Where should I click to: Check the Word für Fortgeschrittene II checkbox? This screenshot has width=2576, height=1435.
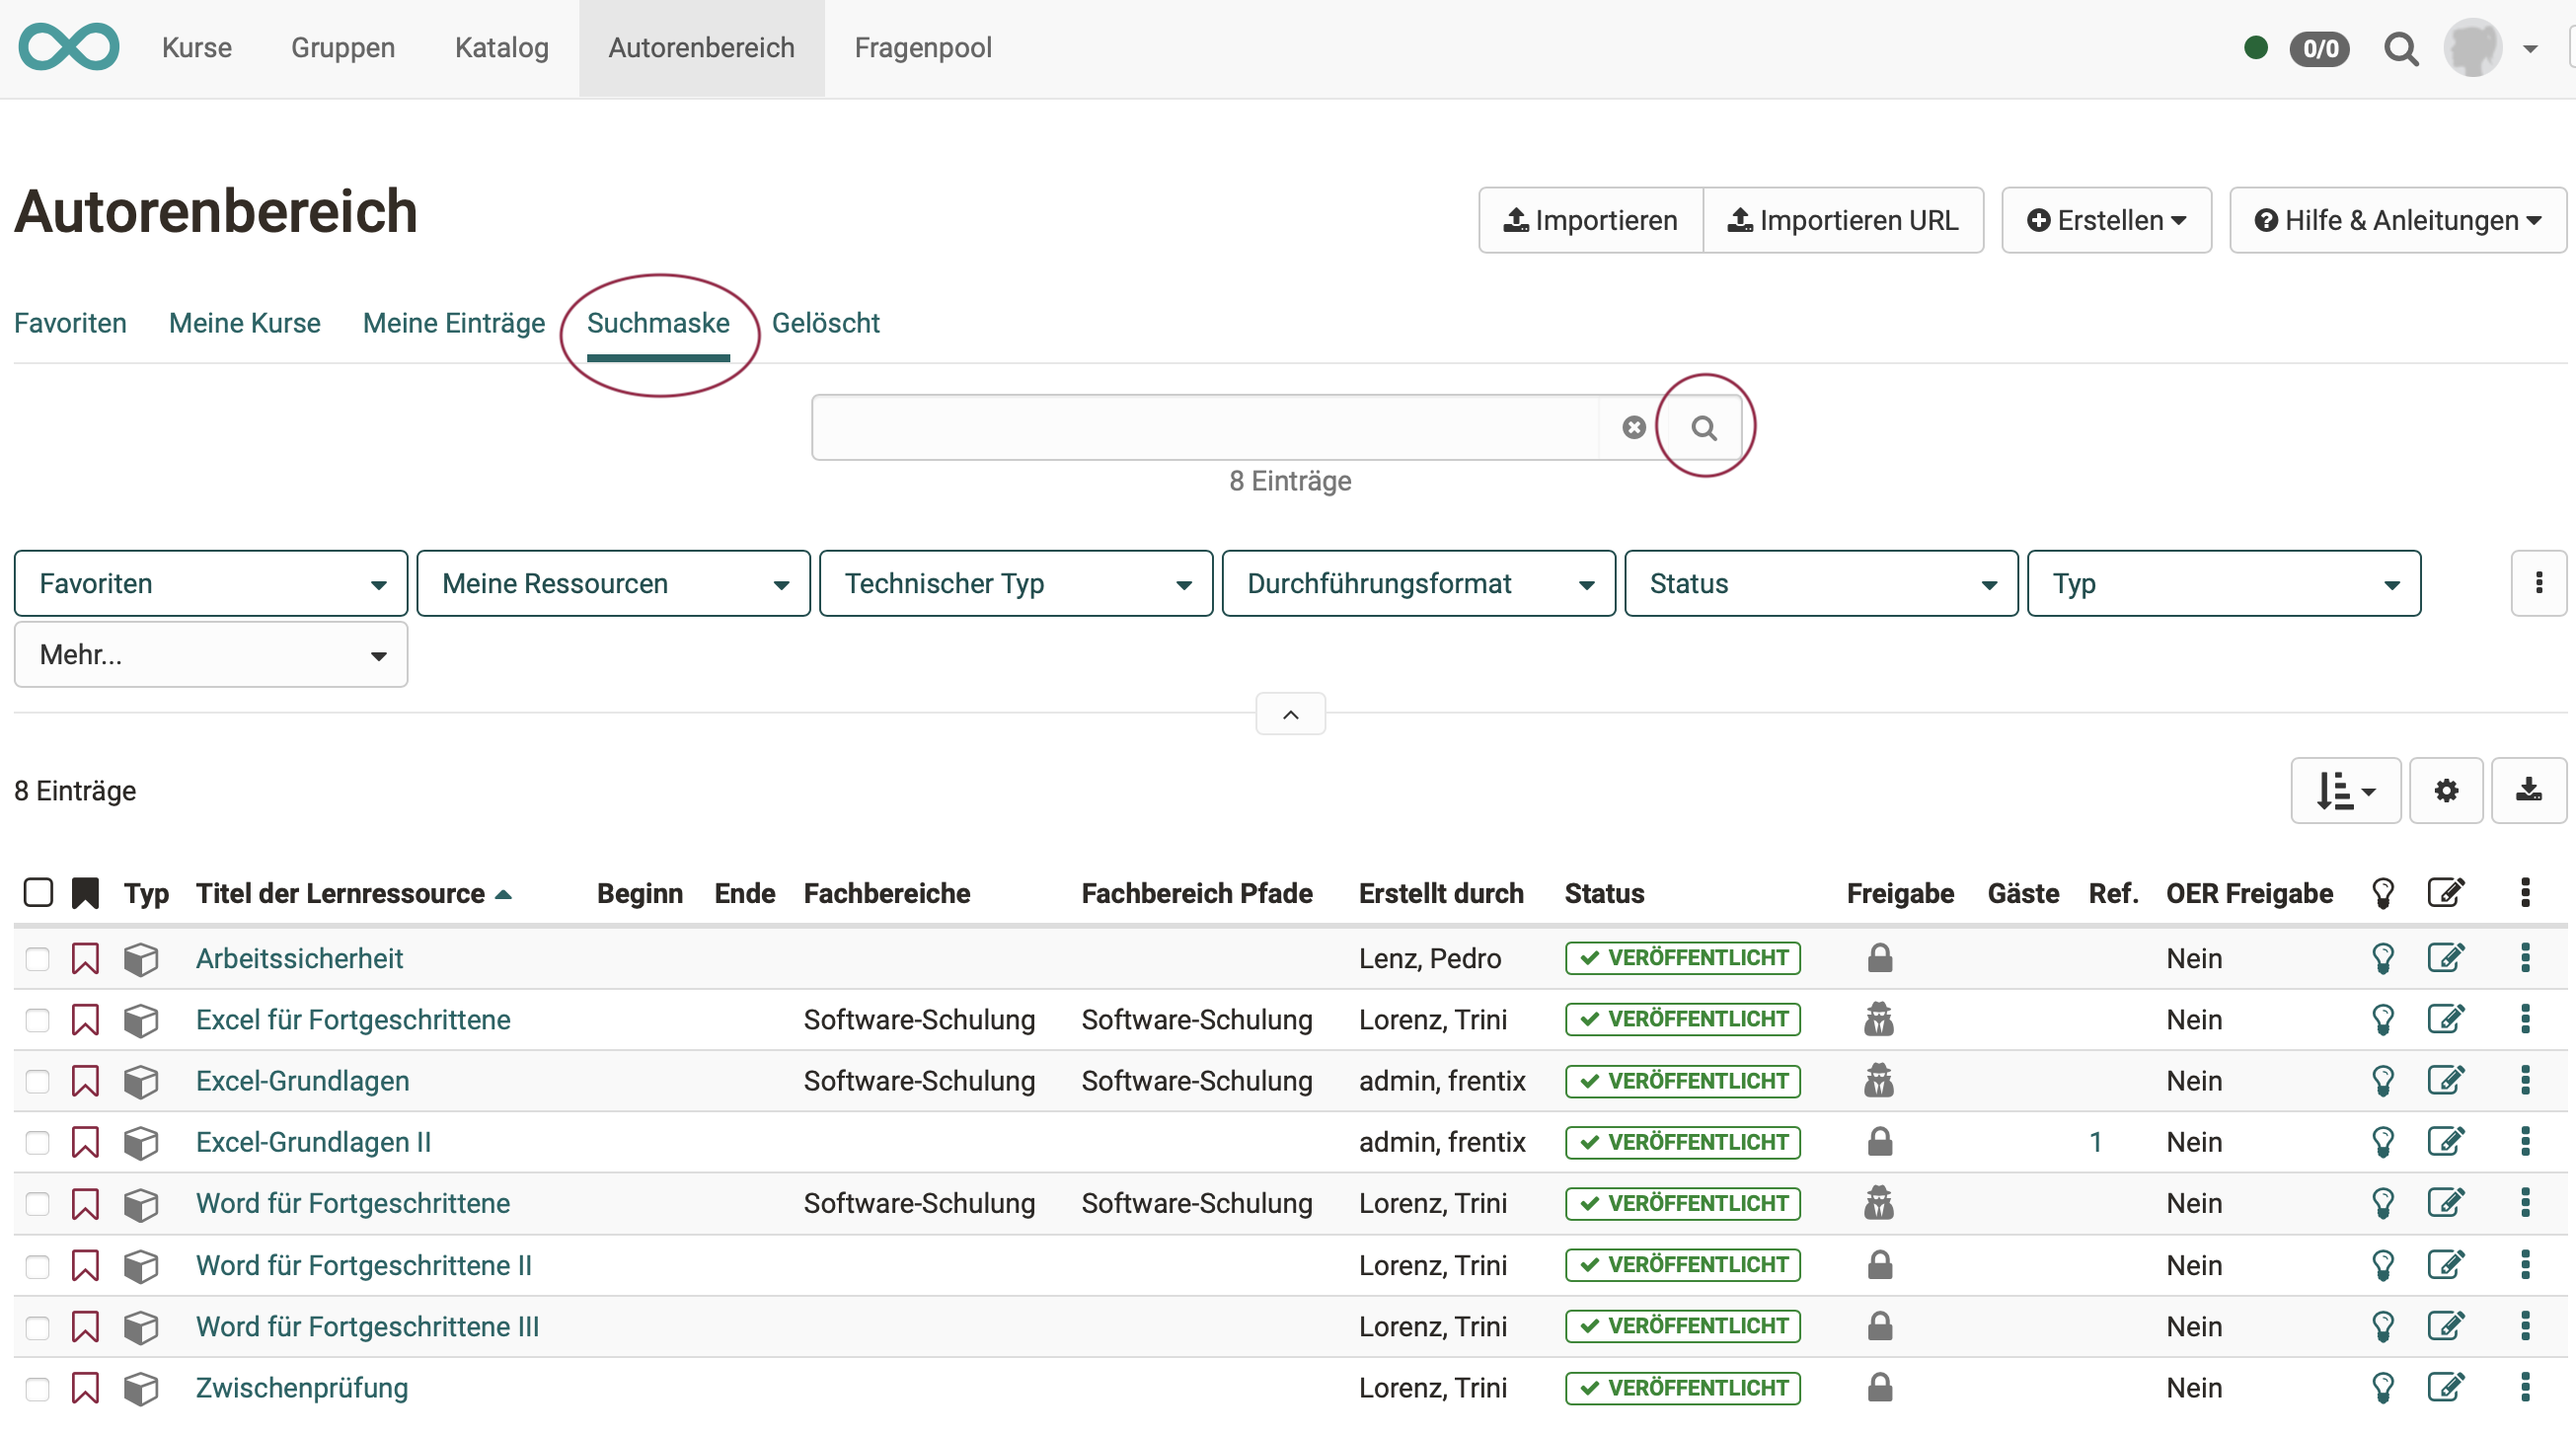[x=38, y=1266]
